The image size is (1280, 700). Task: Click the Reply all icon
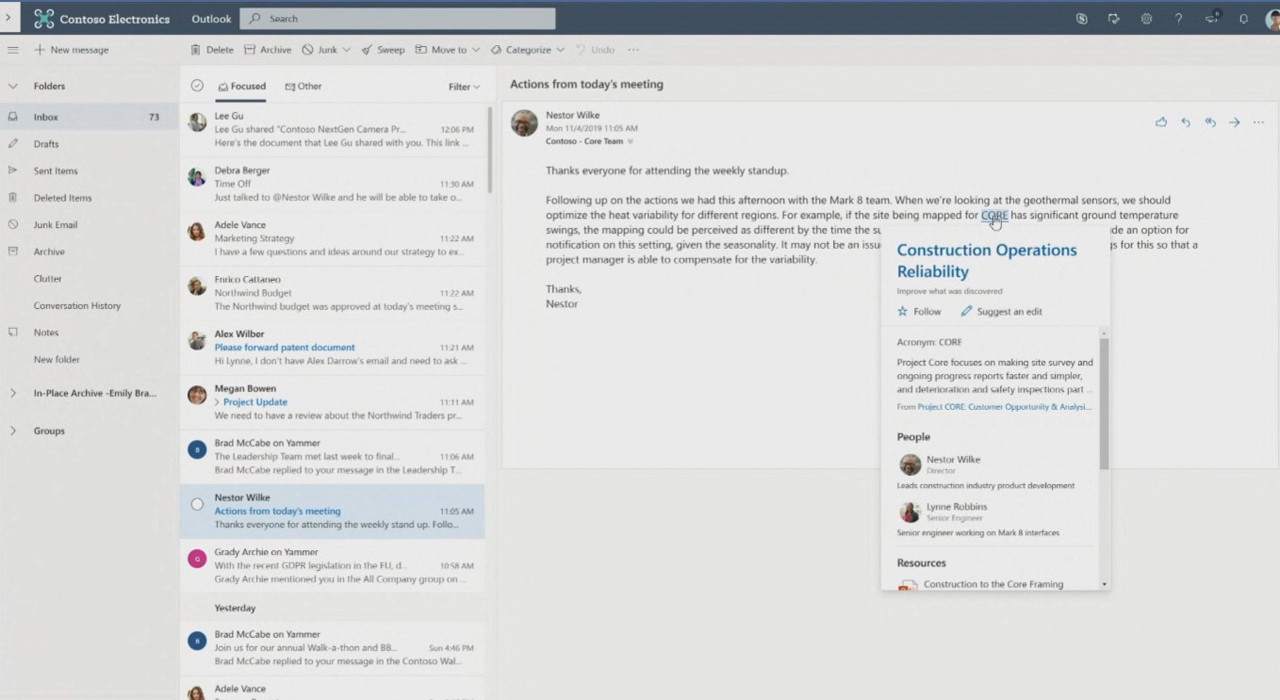pos(1210,122)
